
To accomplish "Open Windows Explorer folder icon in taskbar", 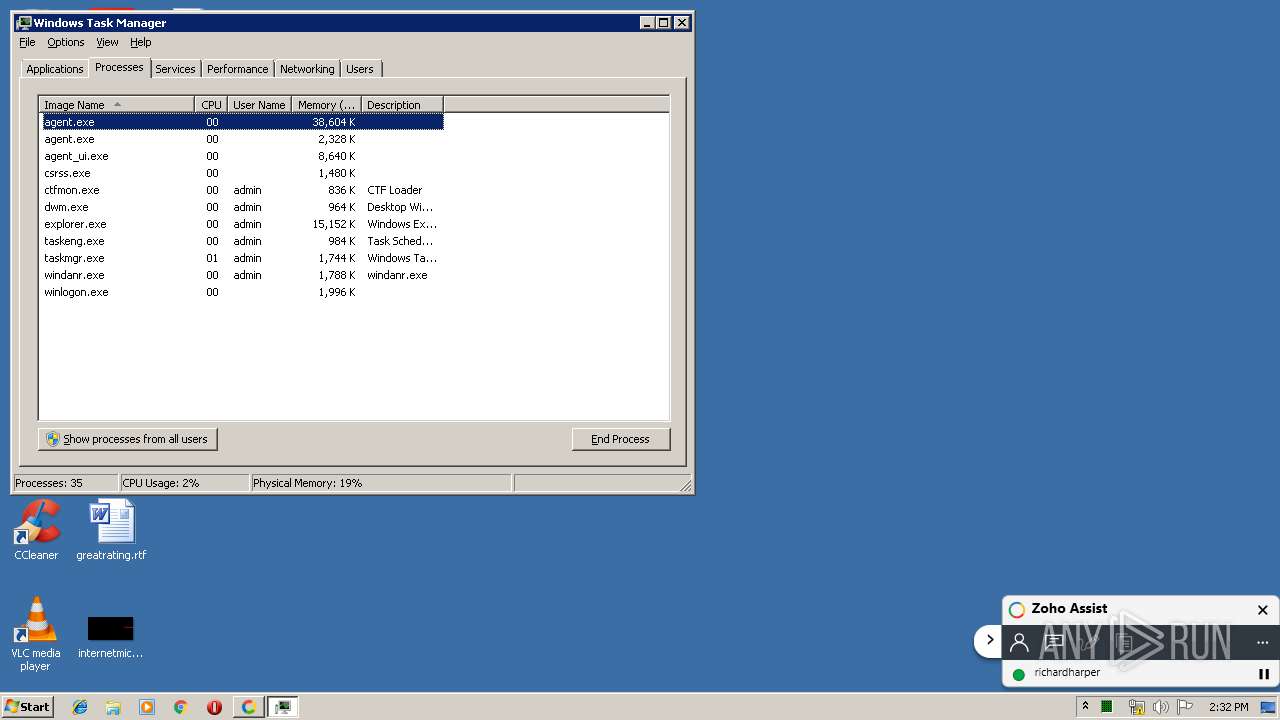I will pos(113,707).
